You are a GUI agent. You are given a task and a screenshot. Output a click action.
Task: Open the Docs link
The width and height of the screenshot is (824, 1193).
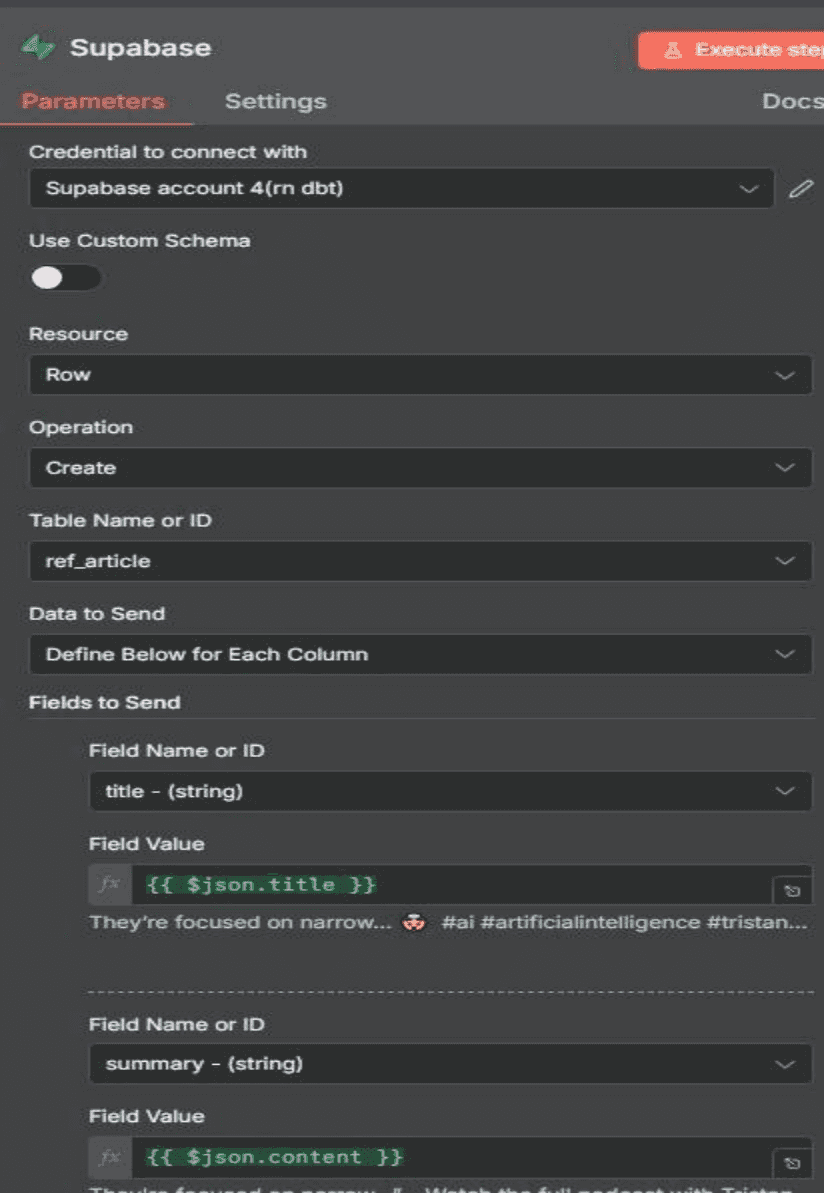(x=791, y=101)
